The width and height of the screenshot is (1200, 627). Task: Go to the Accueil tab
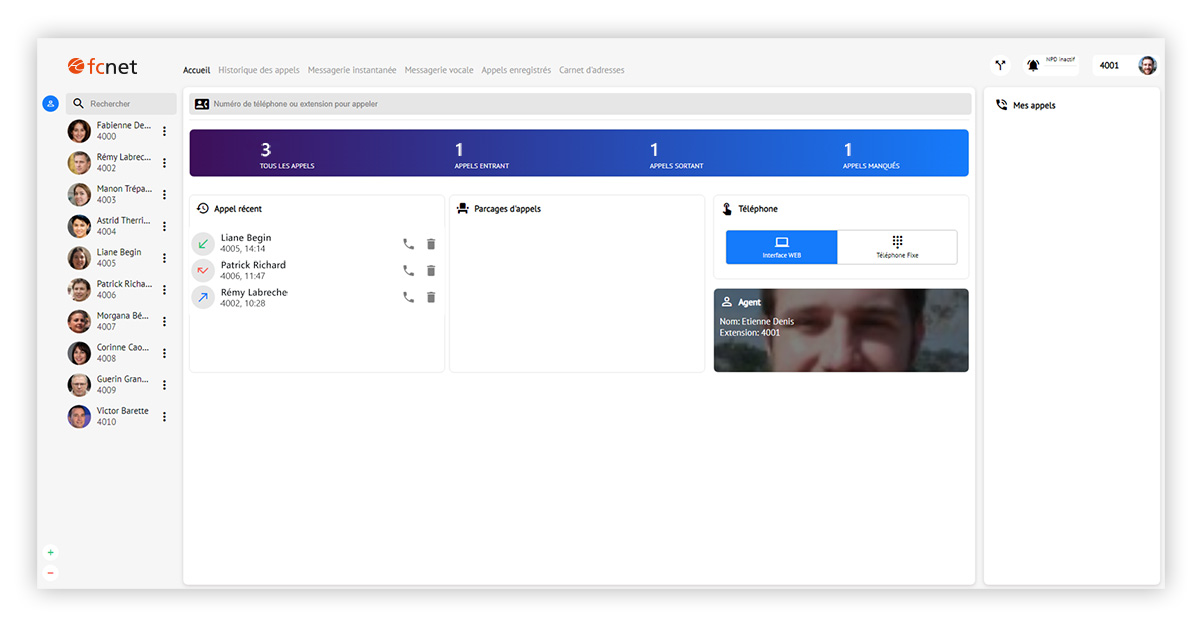pyautogui.click(x=197, y=70)
